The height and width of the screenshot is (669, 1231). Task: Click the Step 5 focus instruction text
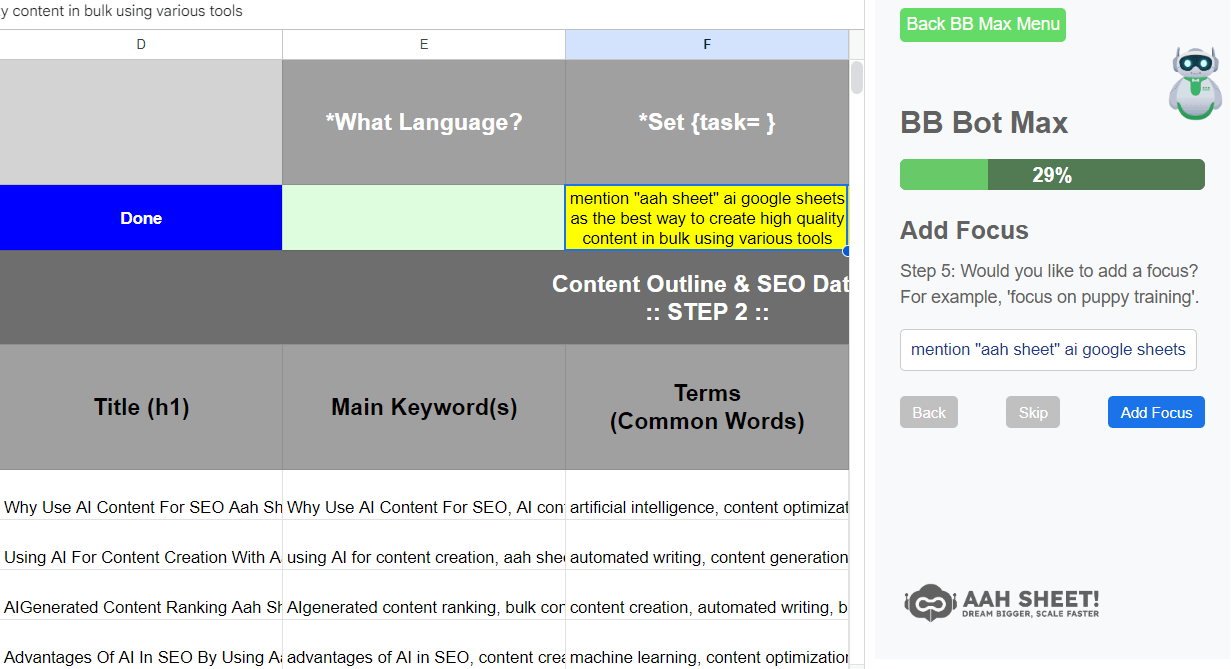click(1049, 284)
